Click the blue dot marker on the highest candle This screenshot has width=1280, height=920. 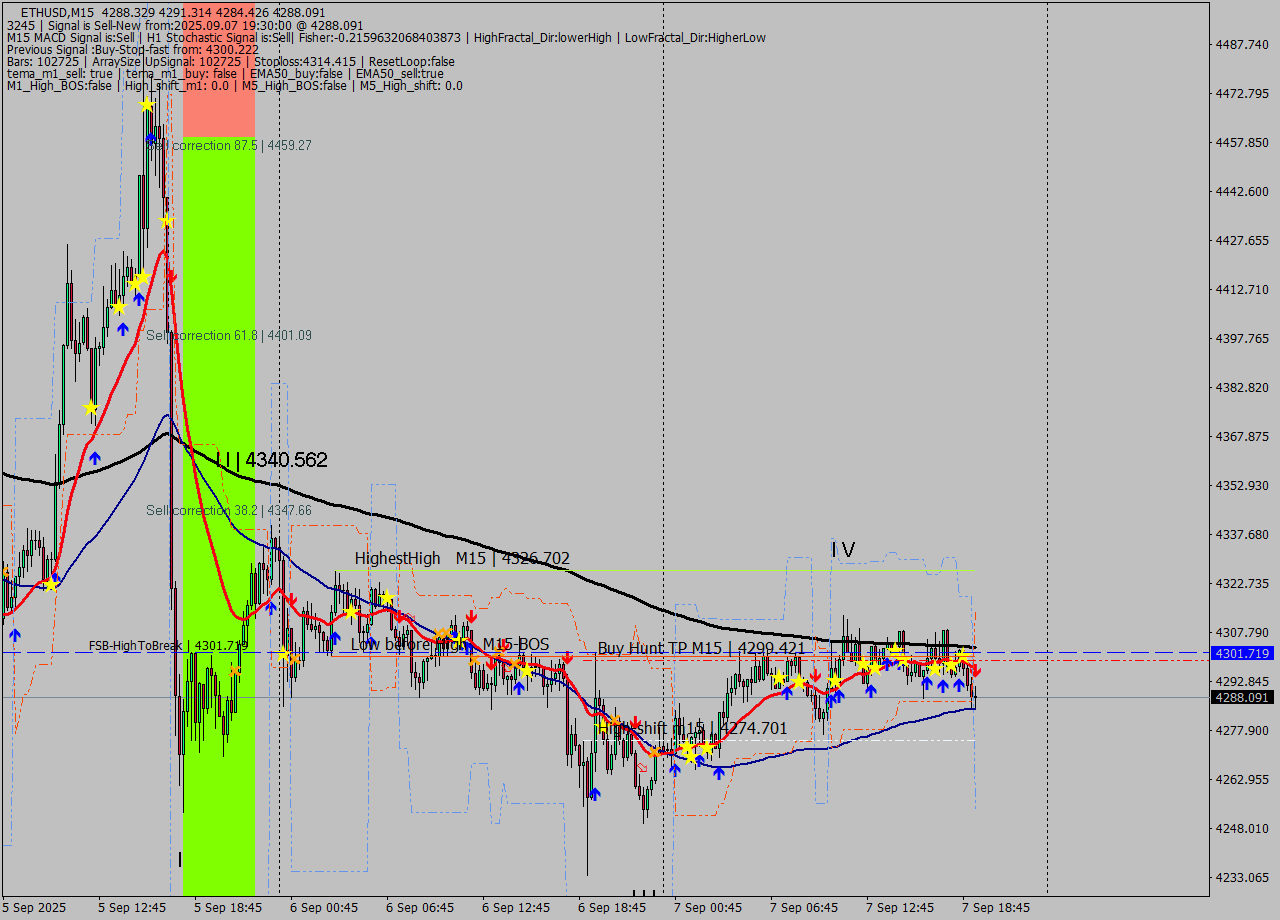tap(151, 138)
